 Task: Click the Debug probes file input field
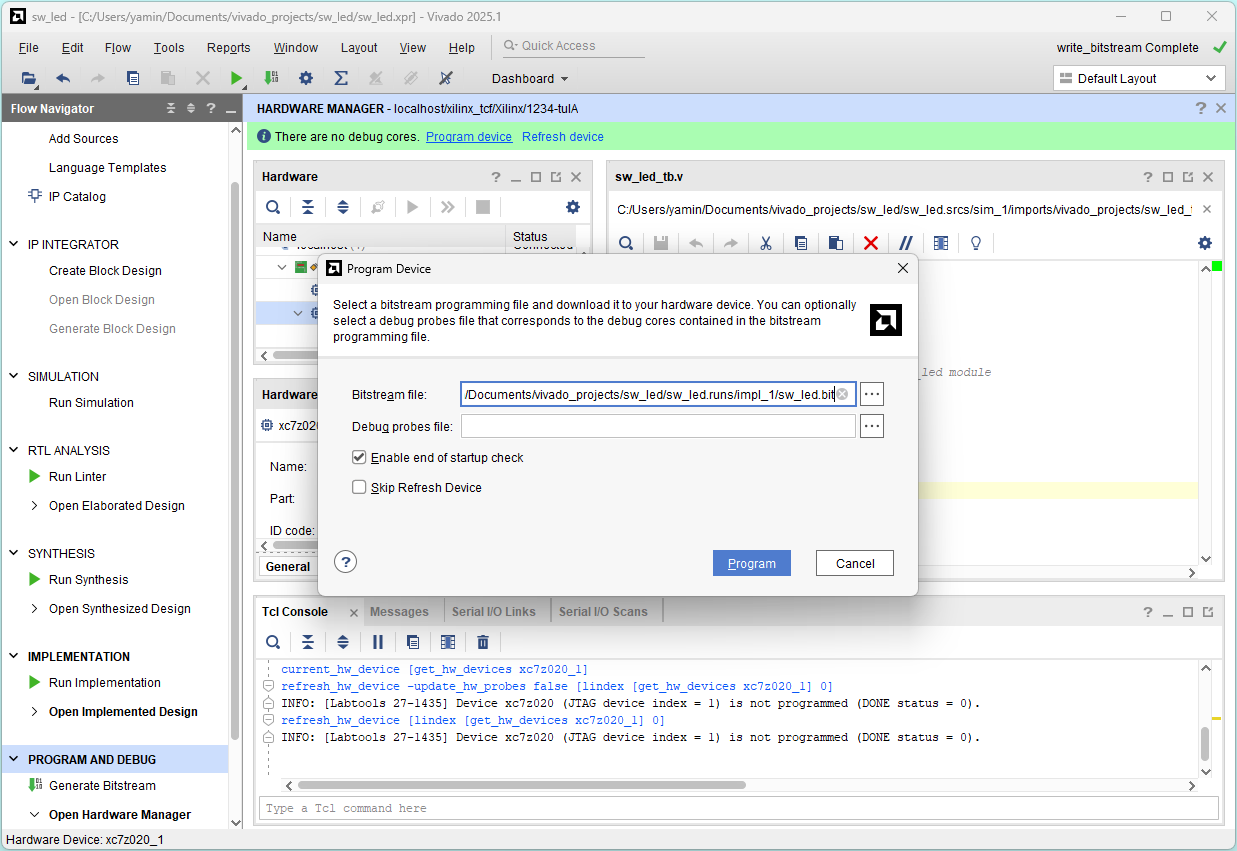657,427
